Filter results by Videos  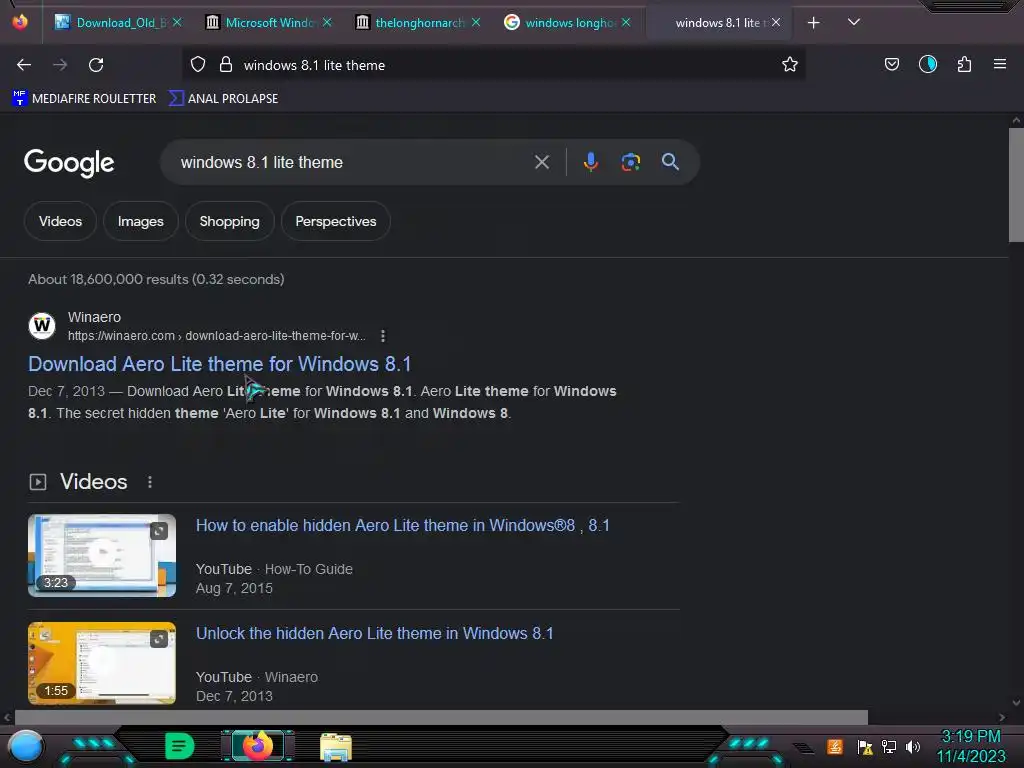point(60,221)
